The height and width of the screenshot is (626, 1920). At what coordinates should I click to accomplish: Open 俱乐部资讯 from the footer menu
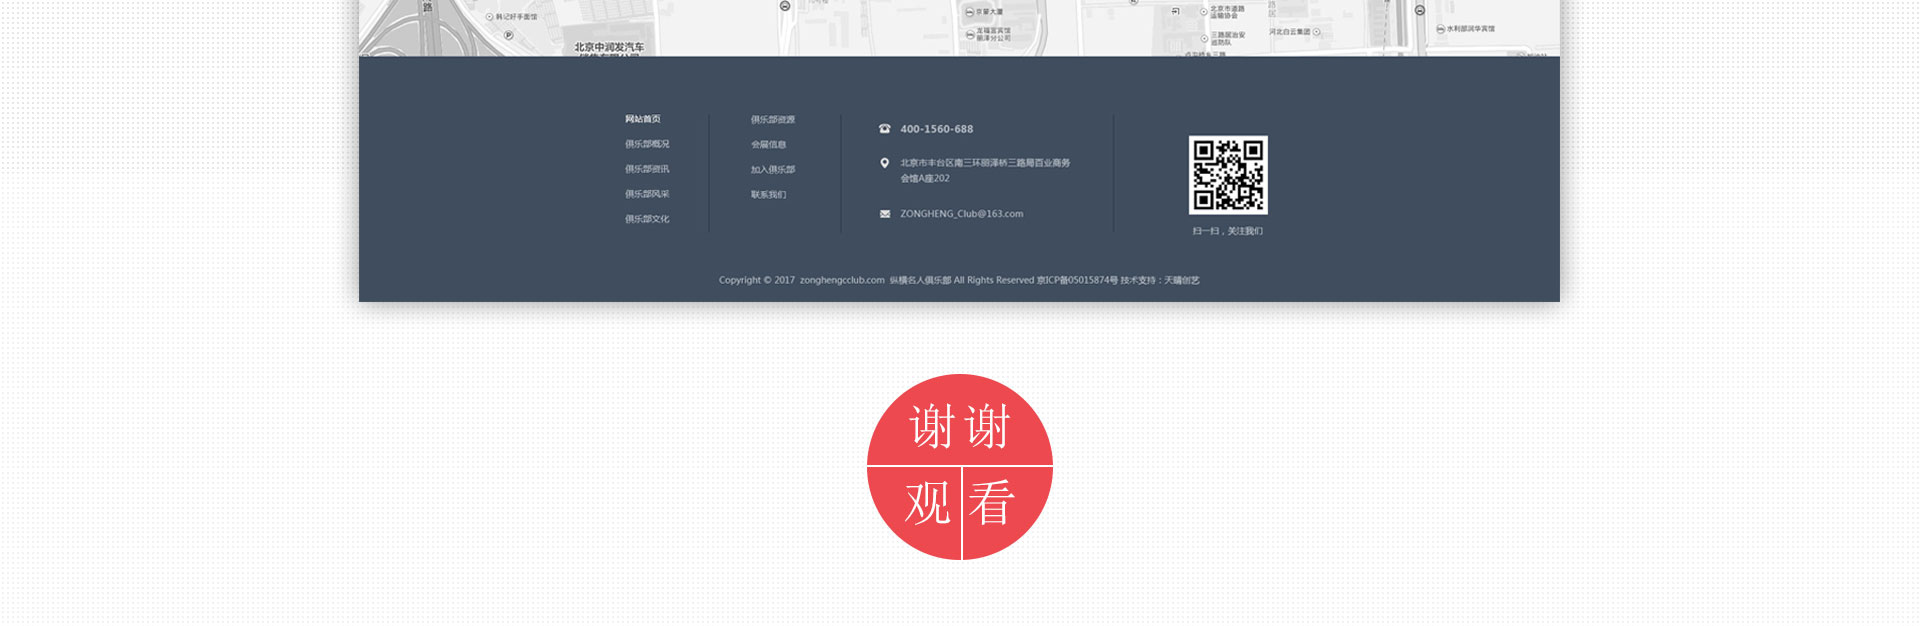click(647, 169)
